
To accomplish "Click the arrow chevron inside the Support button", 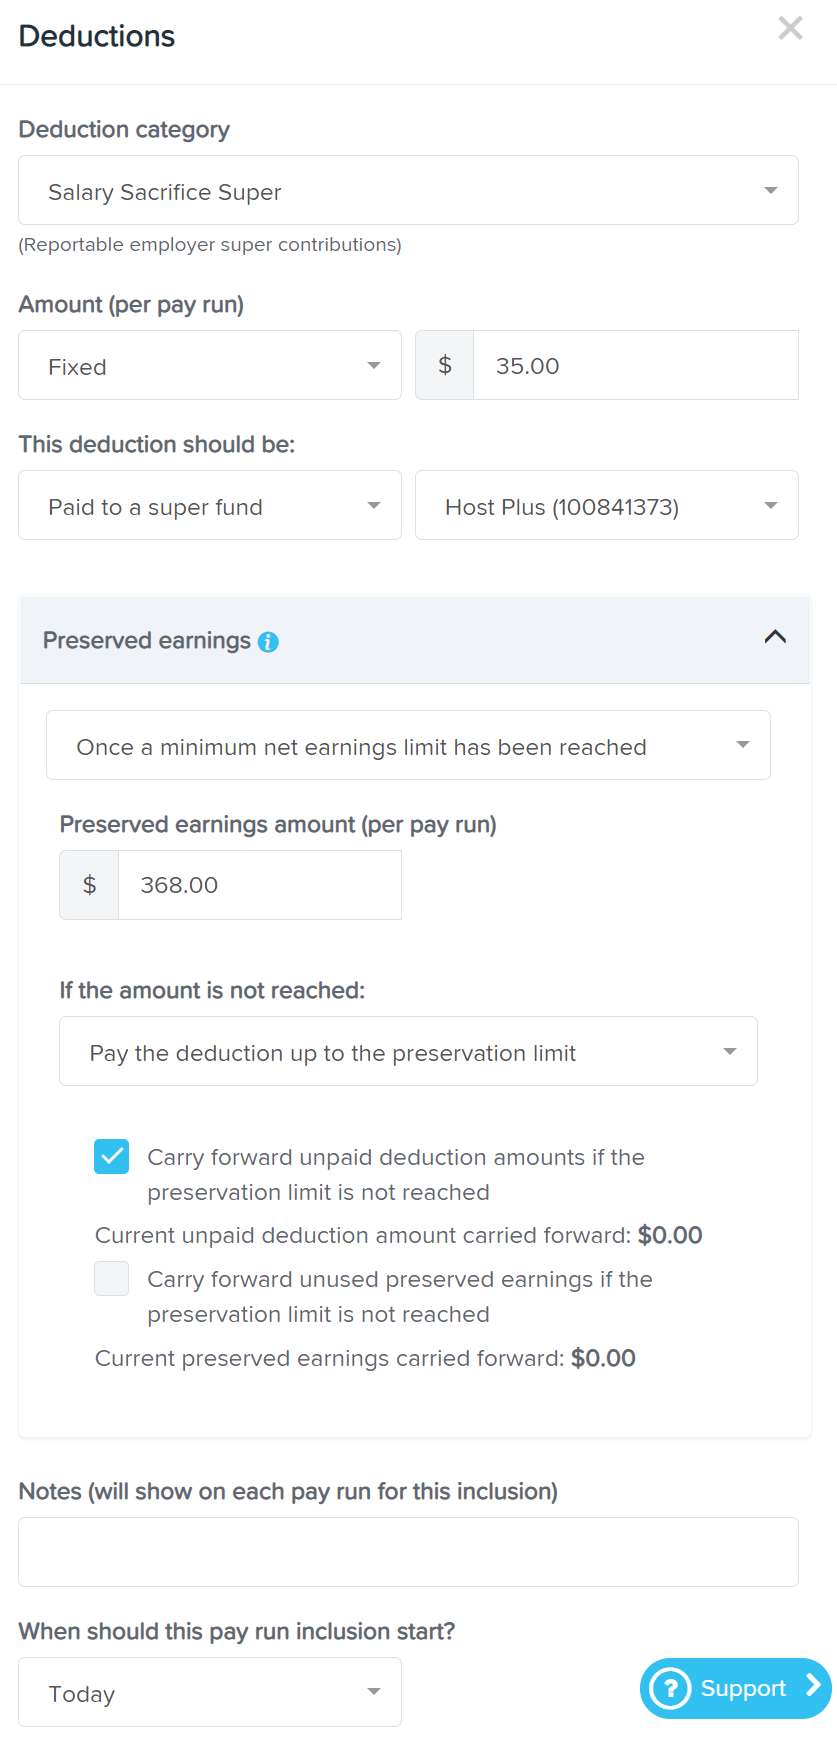I will pos(812,1688).
